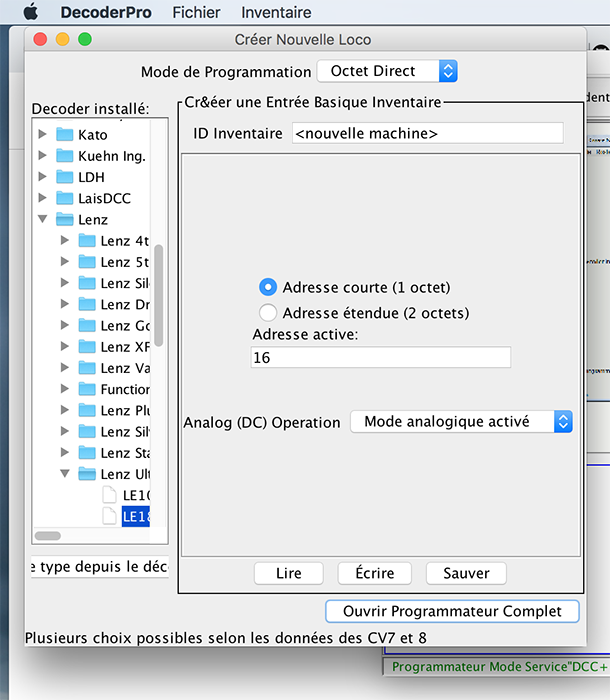Select the Lenz Ult folder icon

[x=87, y=474]
